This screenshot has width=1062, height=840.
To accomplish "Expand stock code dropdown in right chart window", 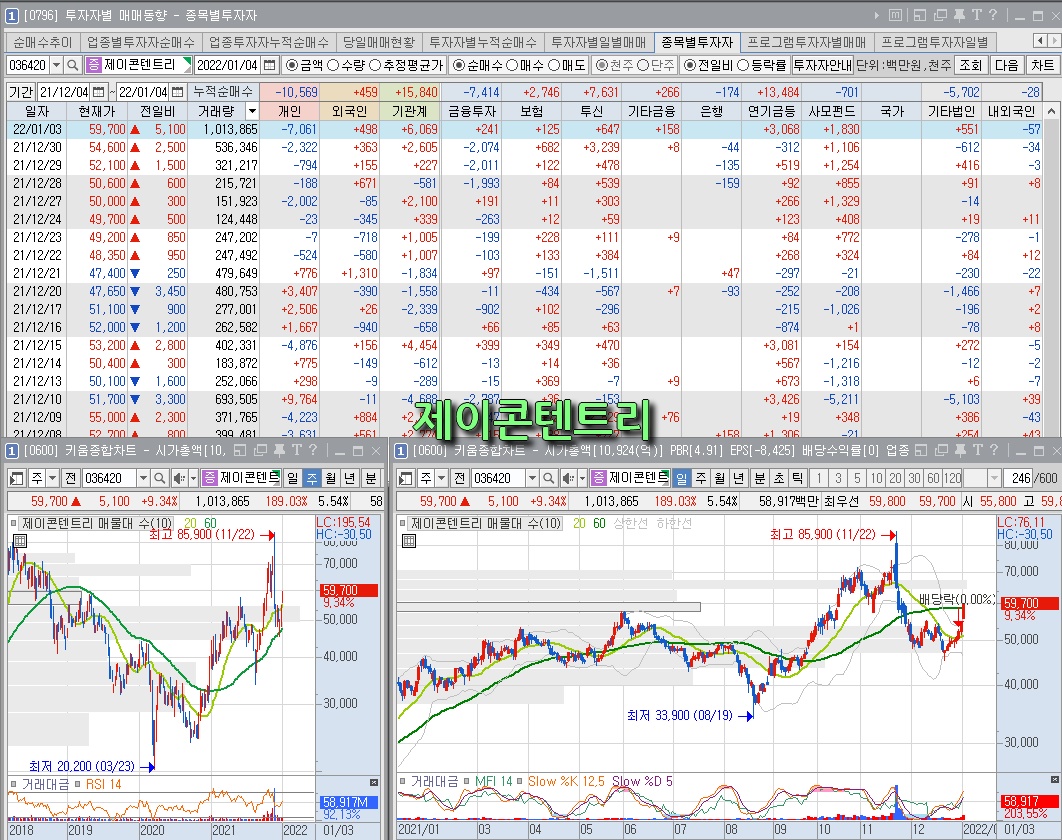I will (x=532, y=478).
